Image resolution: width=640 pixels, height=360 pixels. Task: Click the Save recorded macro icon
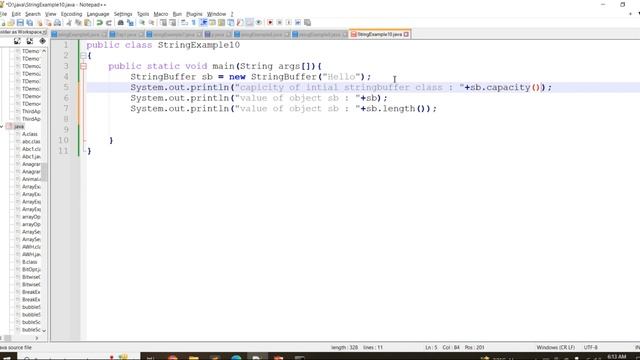pos(307,23)
